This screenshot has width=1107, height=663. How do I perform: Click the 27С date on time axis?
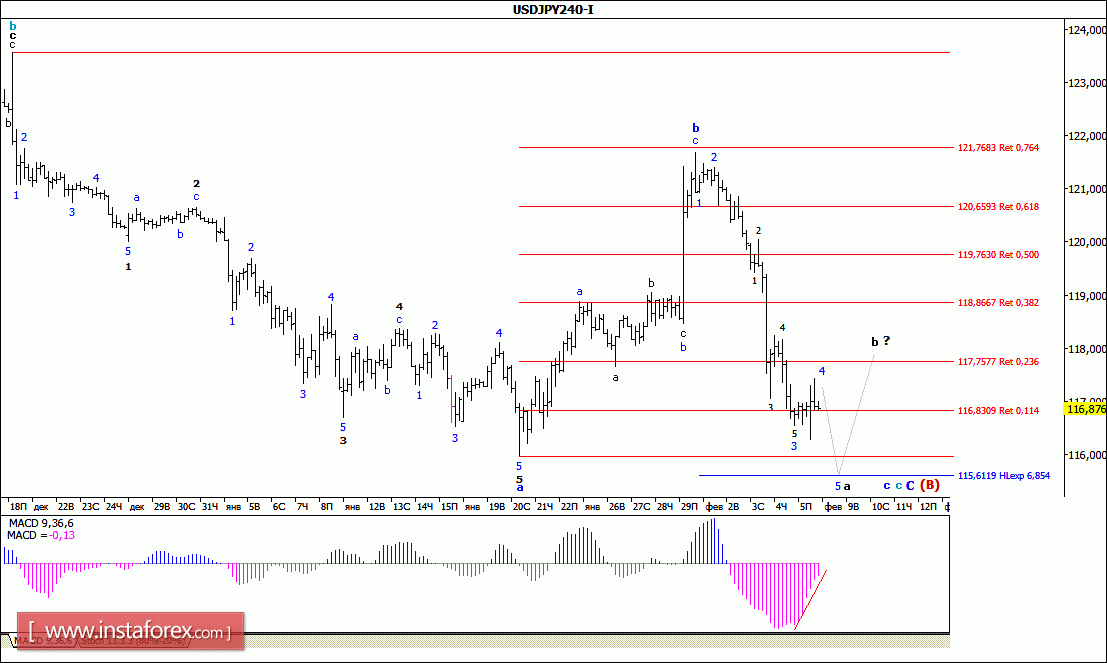click(x=641, y=506)
